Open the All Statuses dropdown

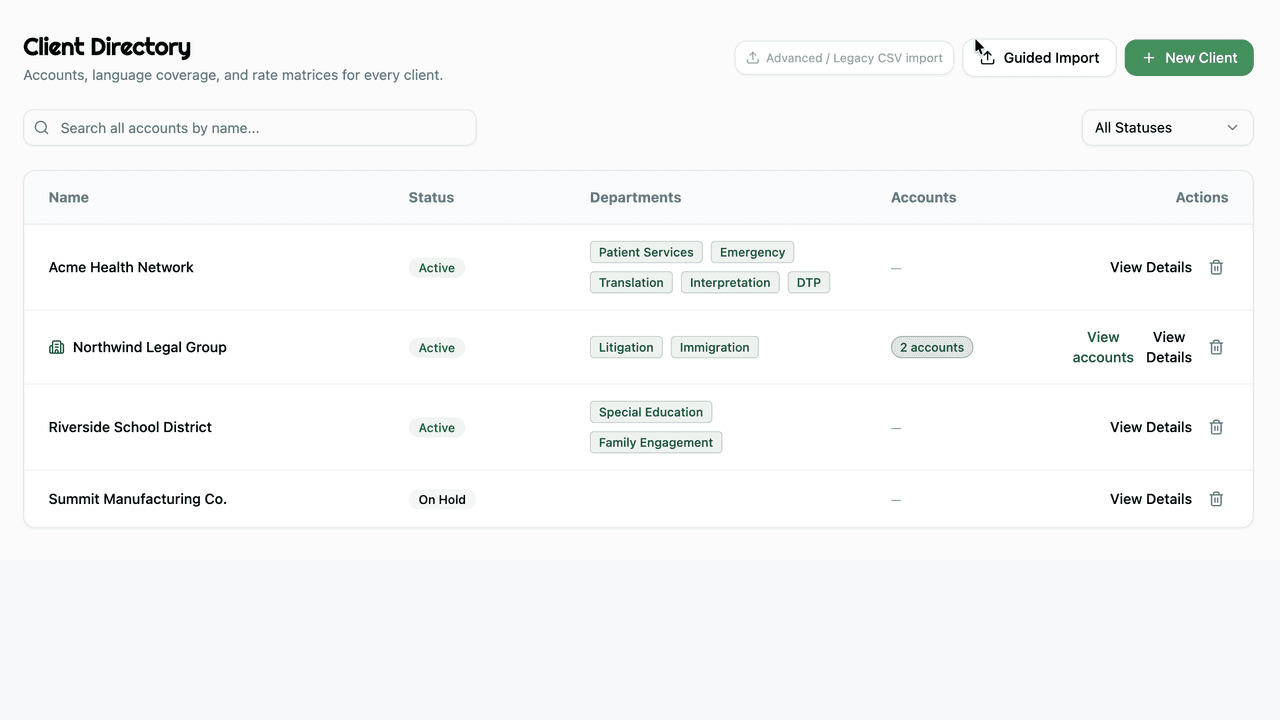[1167, 128]
